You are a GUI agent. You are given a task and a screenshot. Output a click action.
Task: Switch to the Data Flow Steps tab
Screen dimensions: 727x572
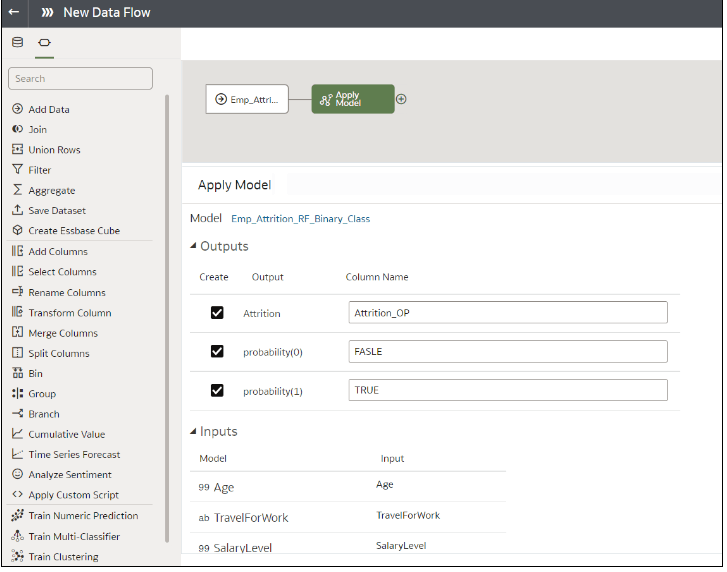click(44, 43)
